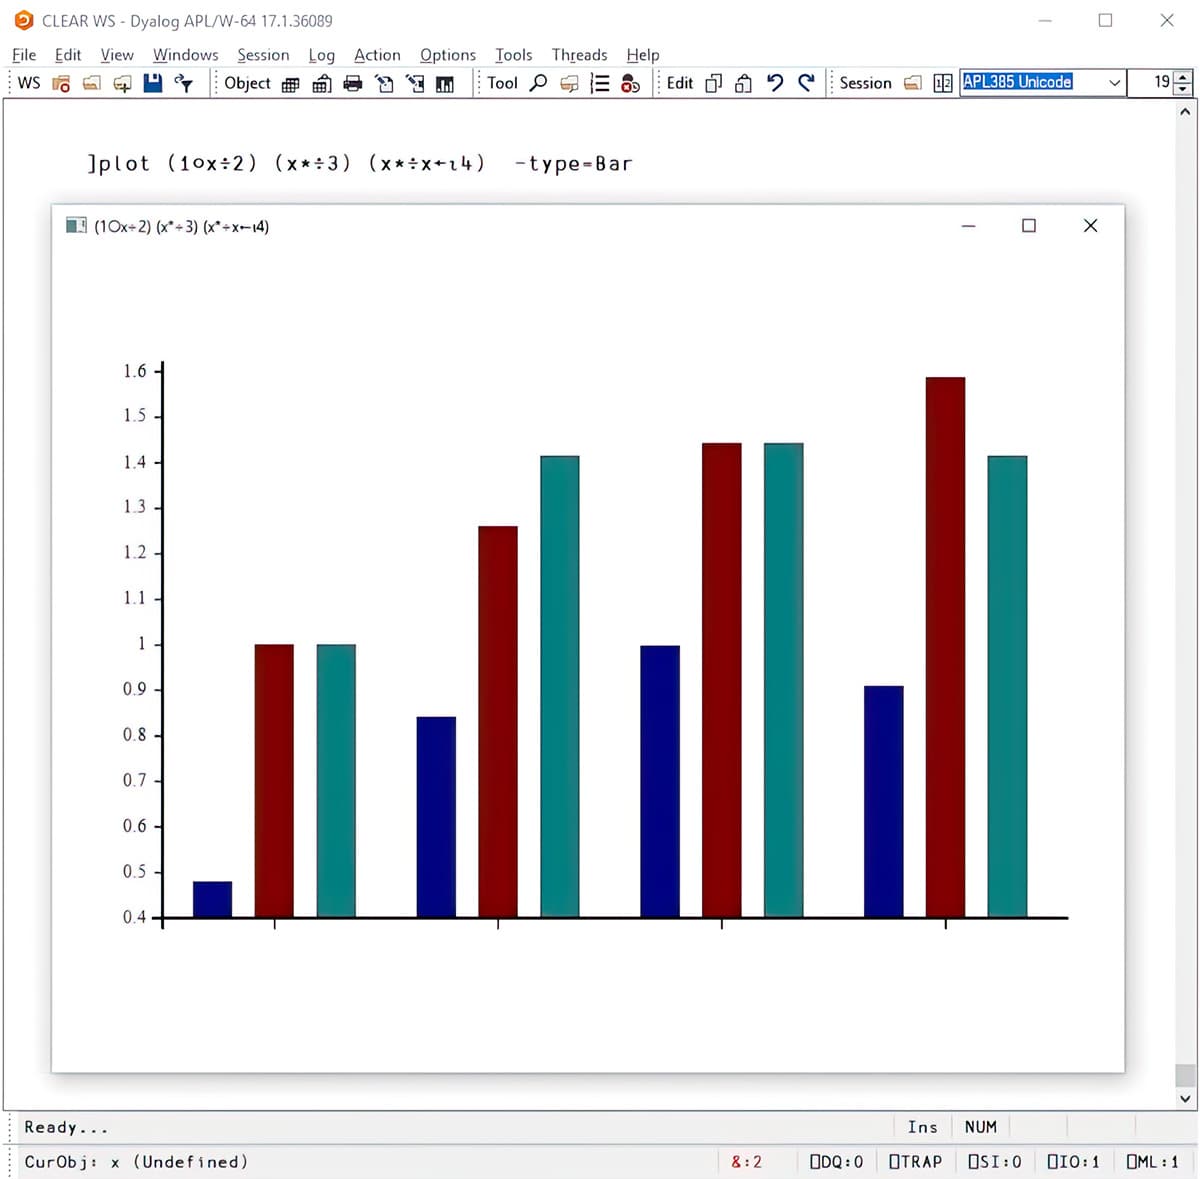Click the red circles interrupt icon
Viewport: 1200px width, 1179px height.
click(x=630, y=84)
